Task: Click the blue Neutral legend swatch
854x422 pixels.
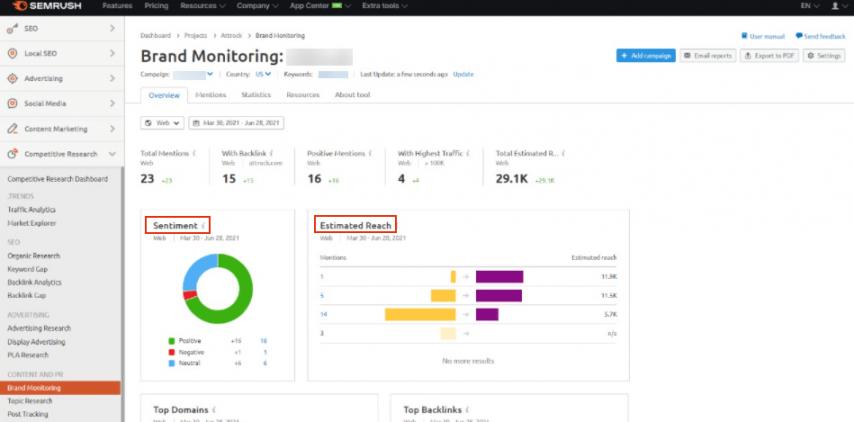Action: click(172, 363)
